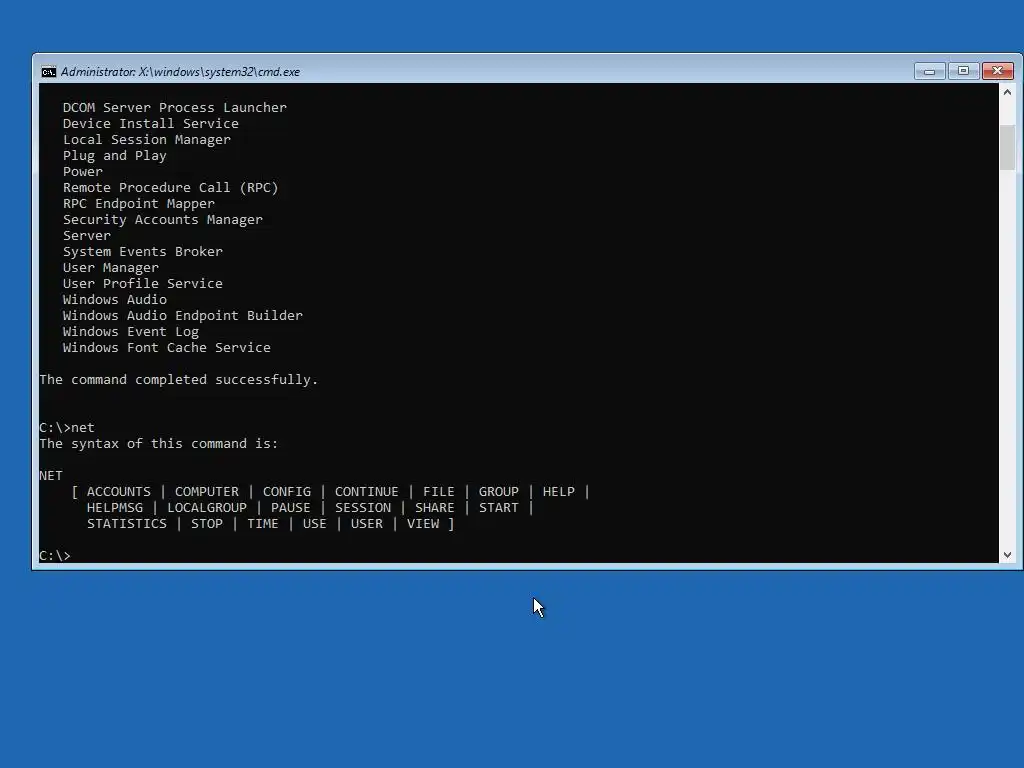Click the 'SESSION' keyword
This screenshot has width=1024, height=768.
(x=362, y=507)
